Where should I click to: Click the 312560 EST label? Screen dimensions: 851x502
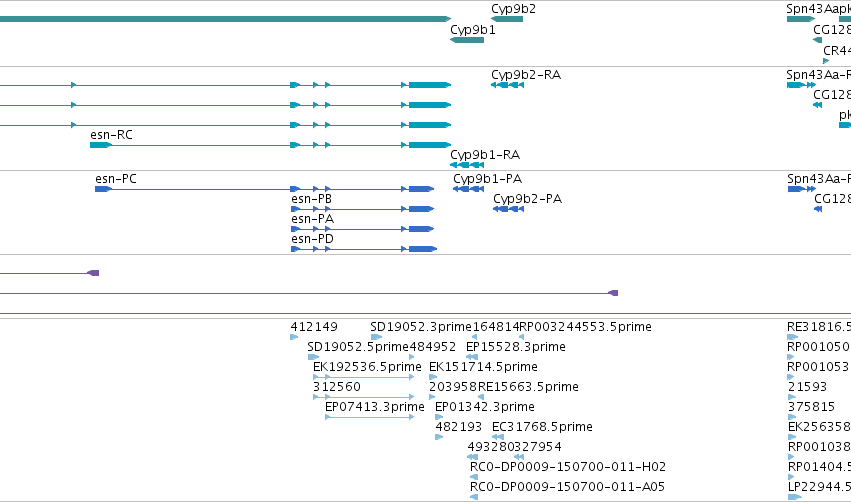coord(337,387)
